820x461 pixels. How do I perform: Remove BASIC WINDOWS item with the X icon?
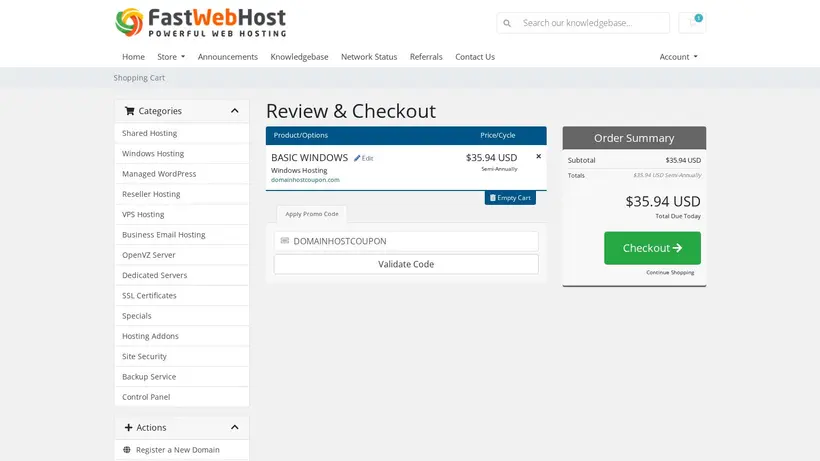click(x=538, y=156)
